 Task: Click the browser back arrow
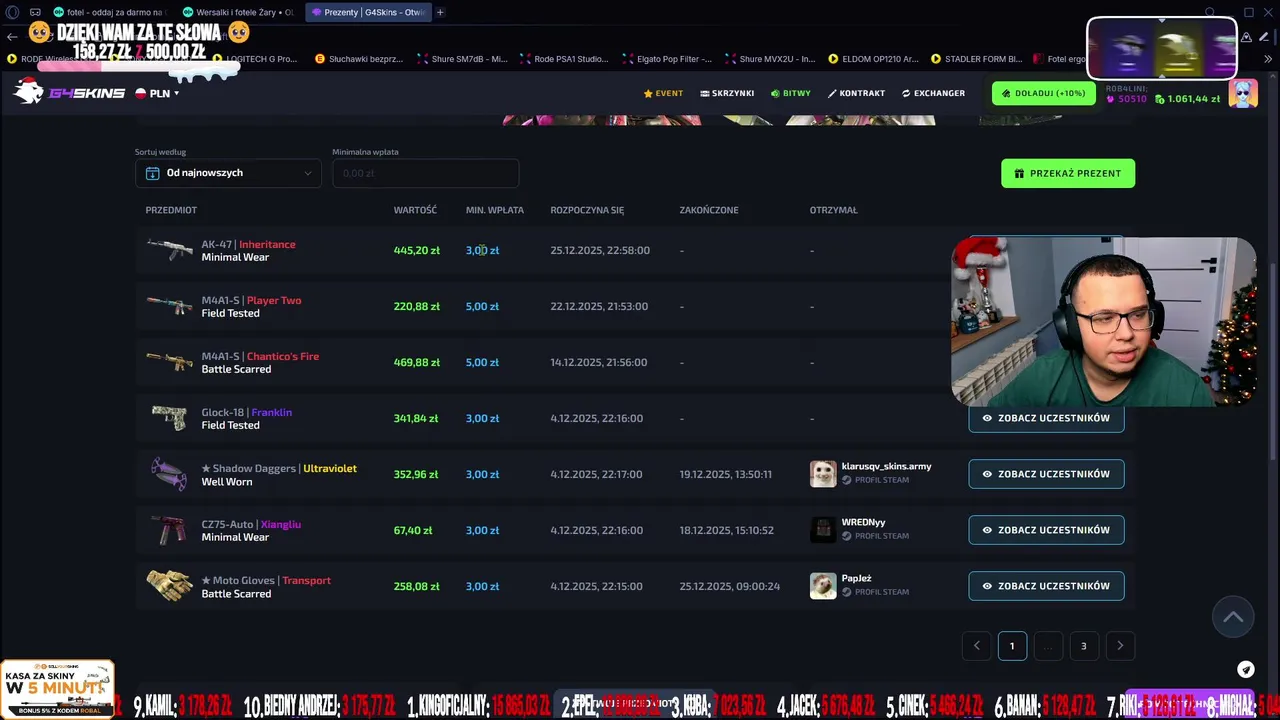coord(12,37)
